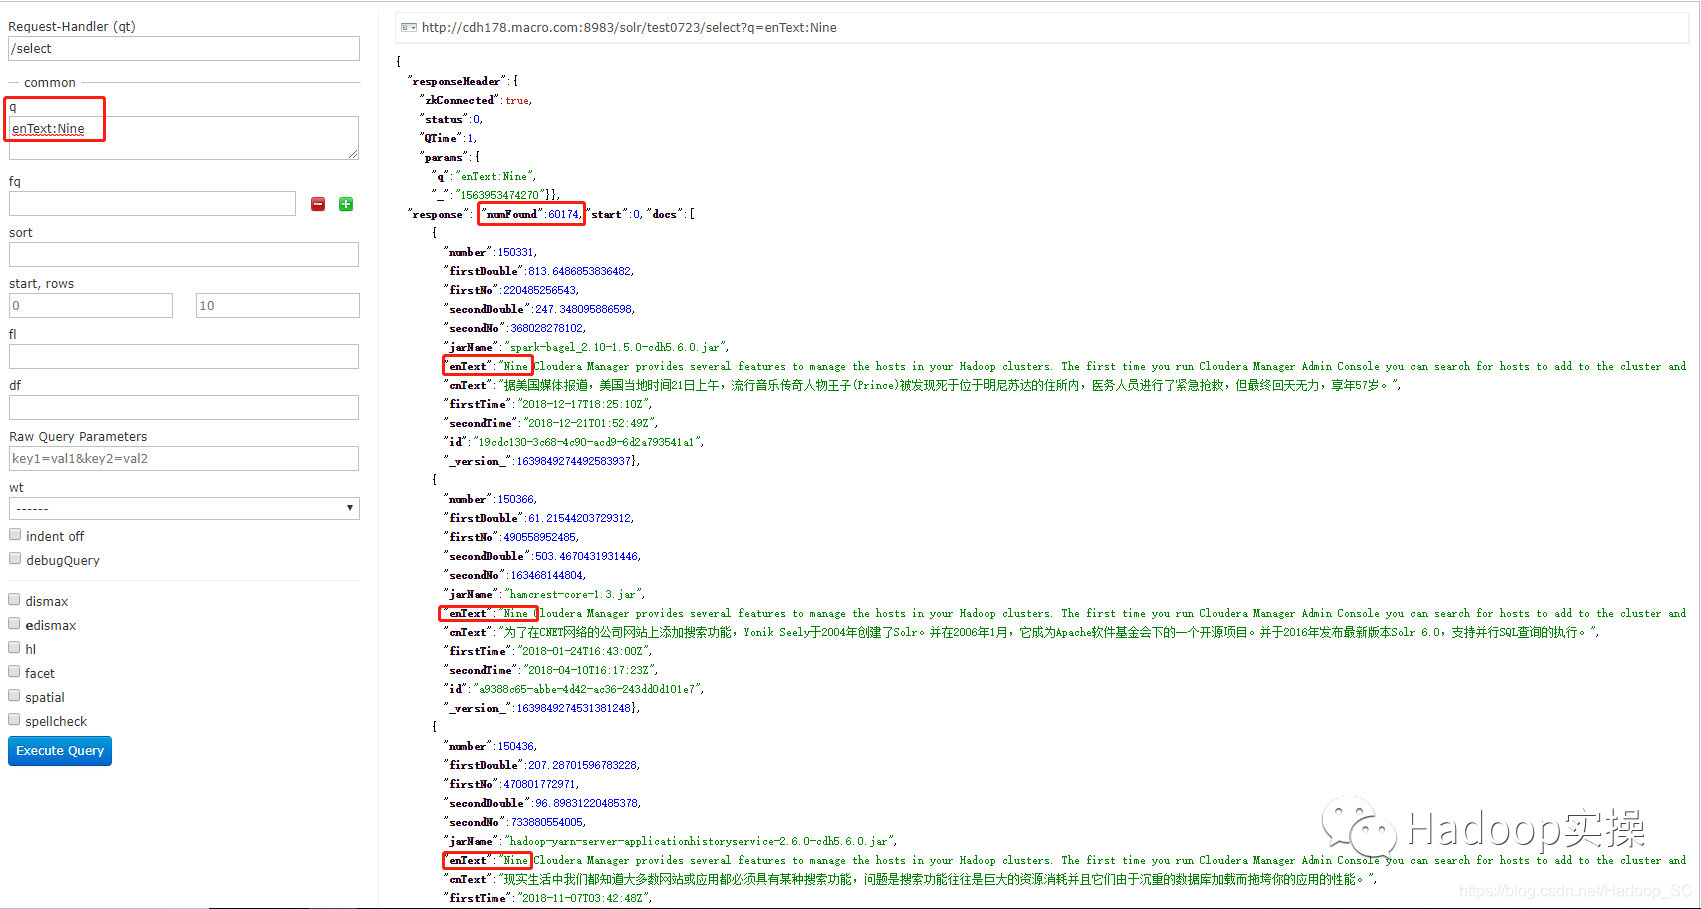Click _version_ value 1639849274492583937
The width and height of the screenshot is (1701, 909).
click(573, 461)
